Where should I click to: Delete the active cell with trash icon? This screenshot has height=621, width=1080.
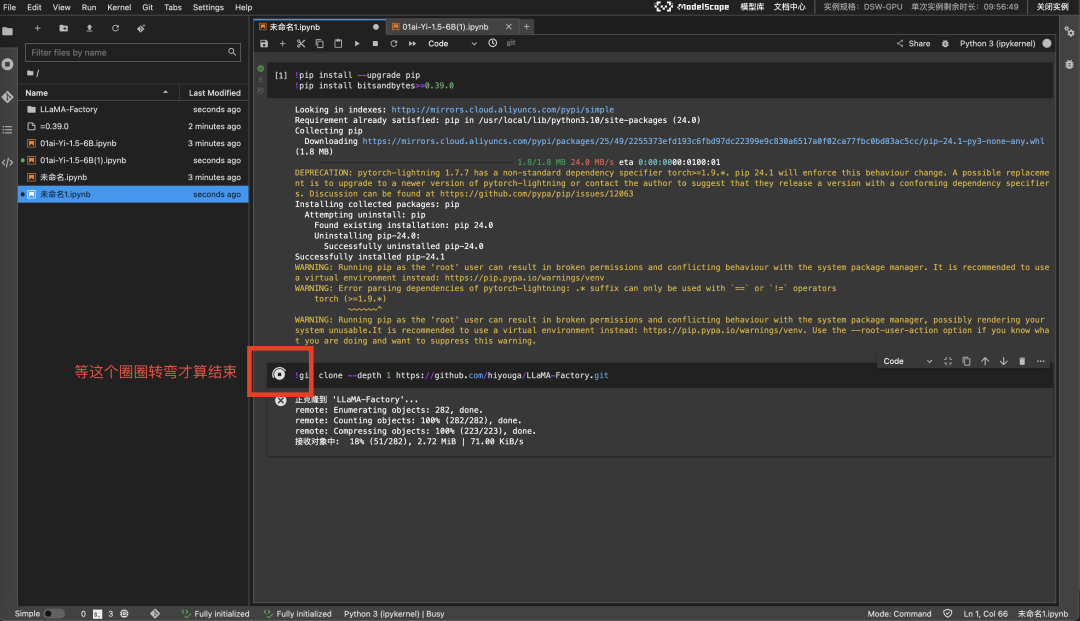(1022, 361)
